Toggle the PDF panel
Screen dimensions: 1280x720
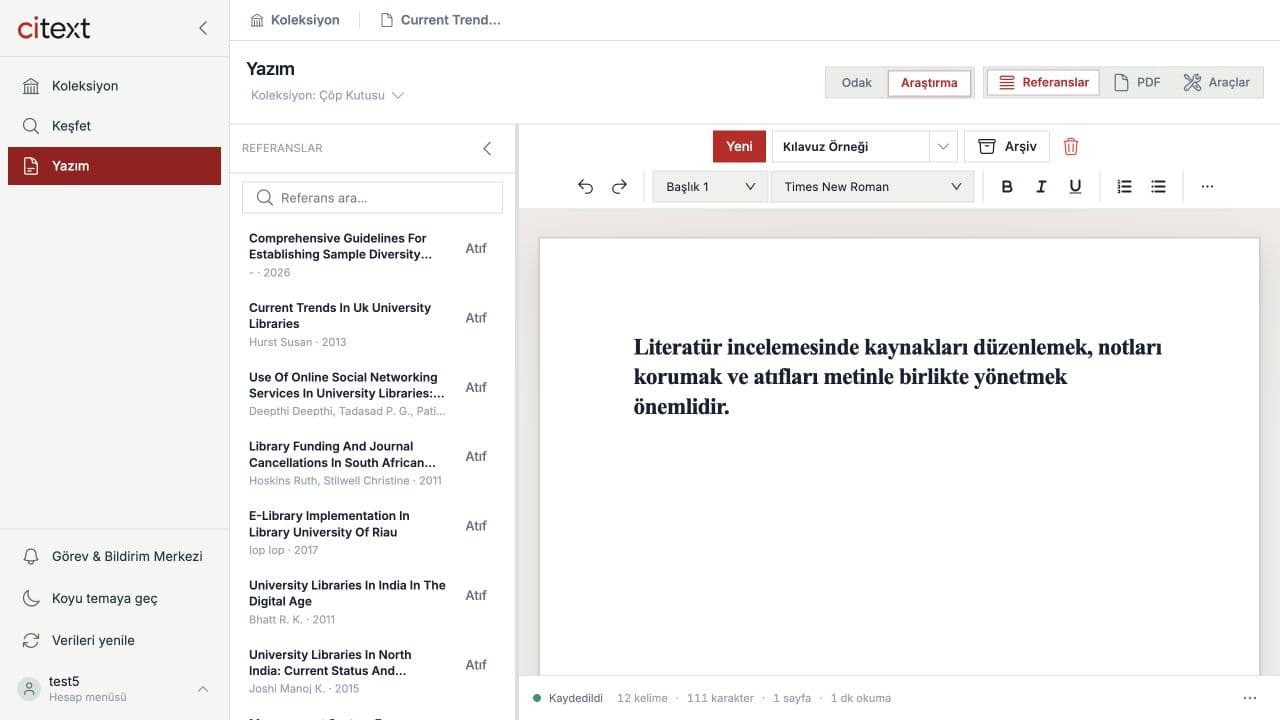[x=1137, y=82]
